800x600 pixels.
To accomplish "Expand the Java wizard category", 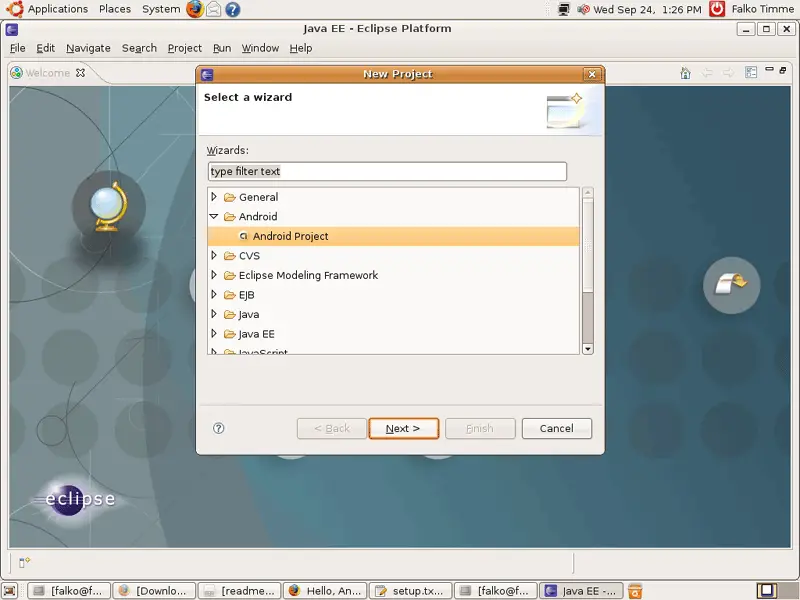I will [214, 314].
